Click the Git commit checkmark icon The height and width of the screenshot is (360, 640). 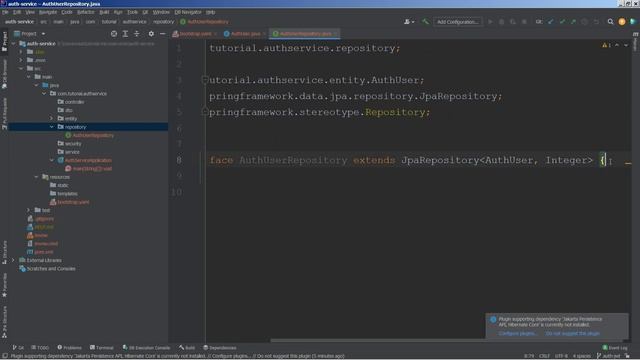point(562,22)
